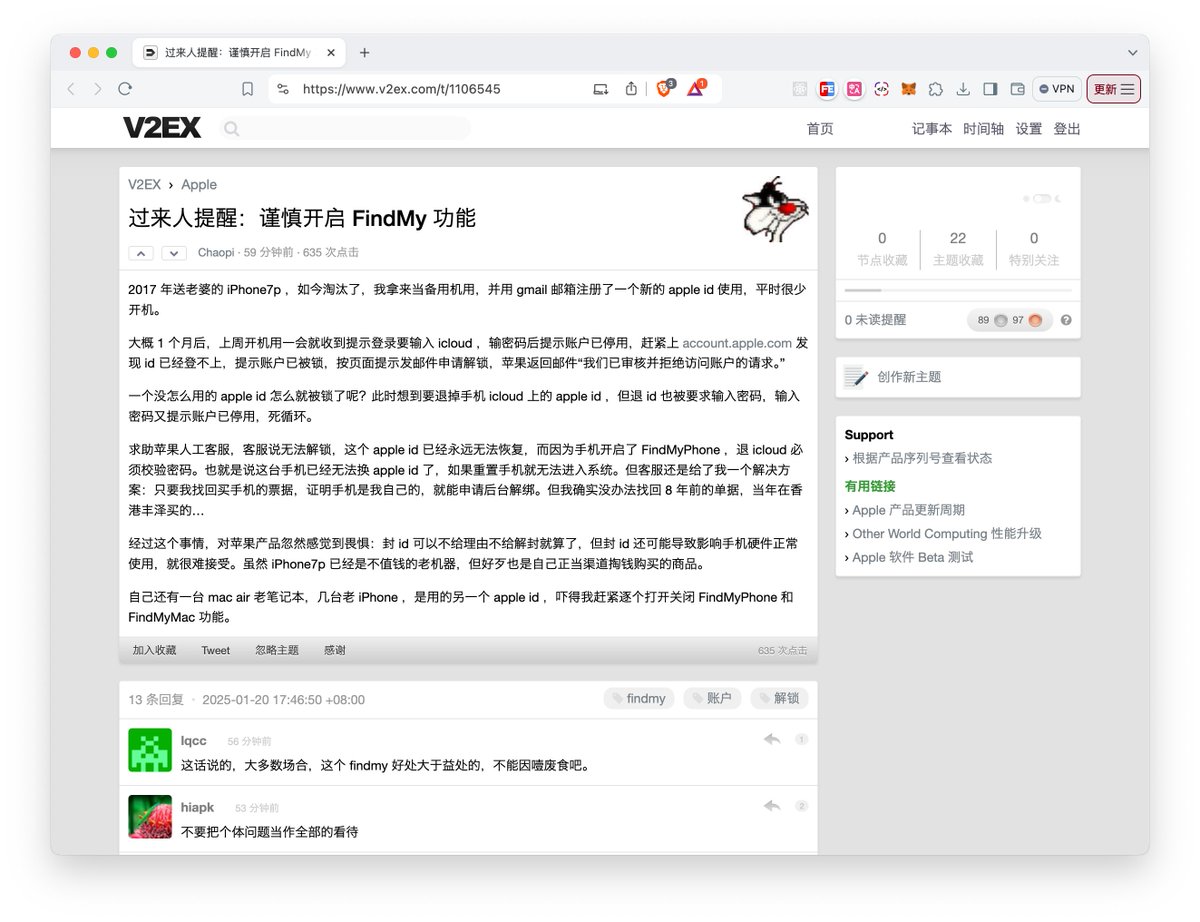Open author Chaopi's profile link
1200x922 pixels.
(216, 253)
